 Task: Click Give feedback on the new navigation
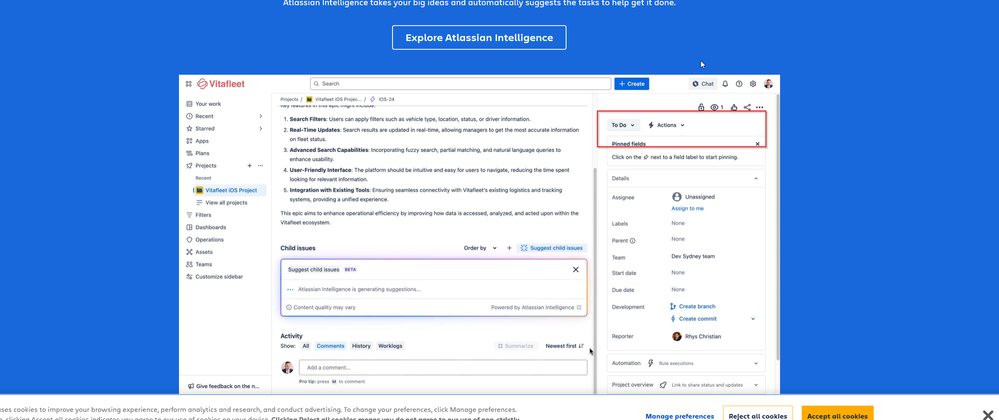click(x=224, y=386)
